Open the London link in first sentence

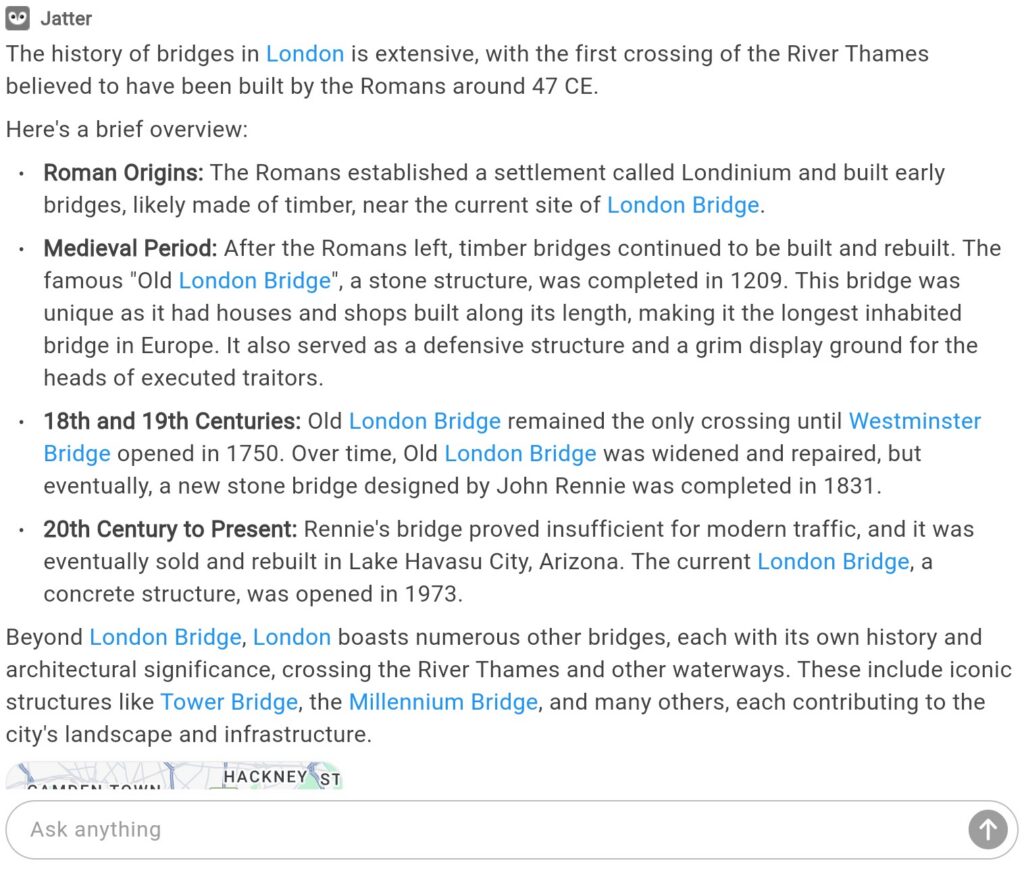coord(304,54)
